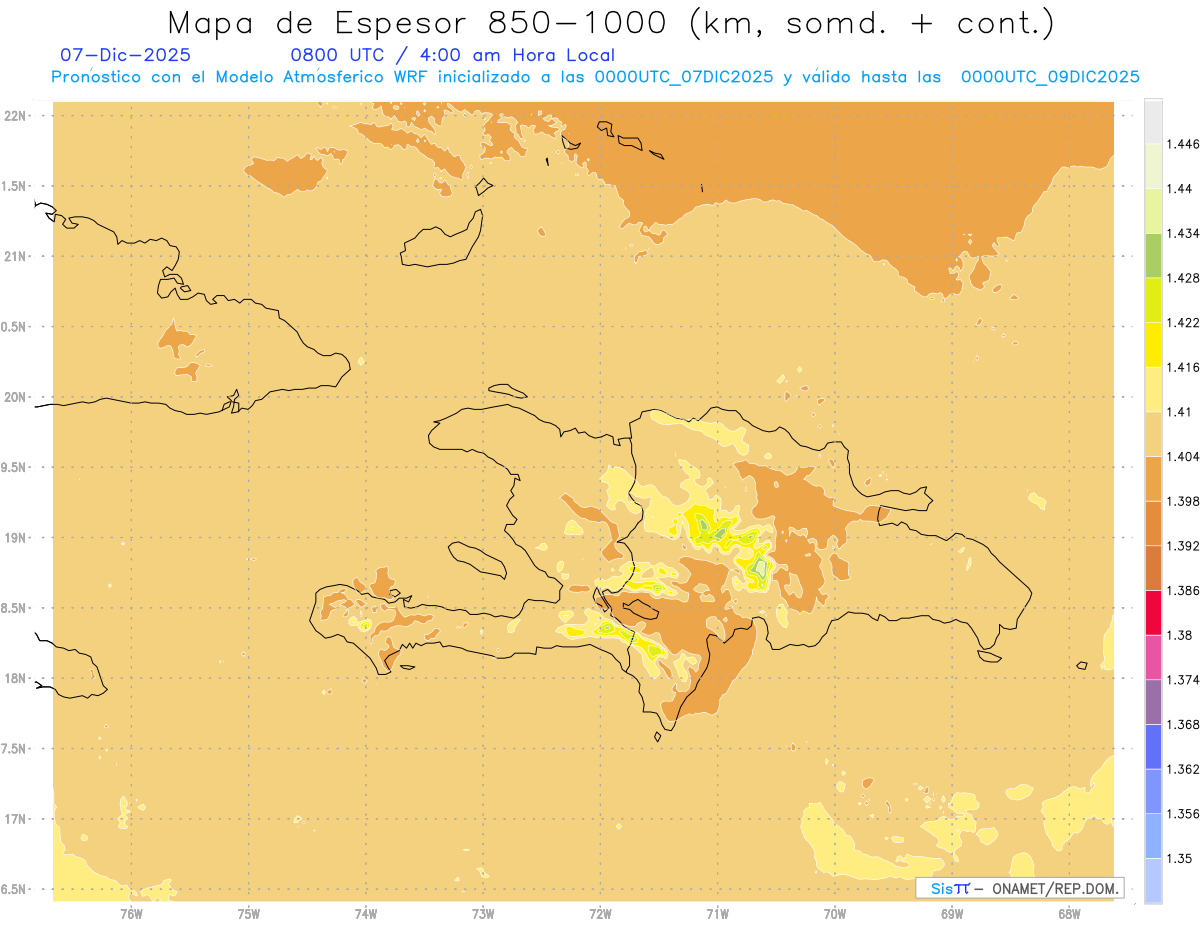Click the 1.422 legend value
1200x927 pixels.
(x=1183, y=322)
